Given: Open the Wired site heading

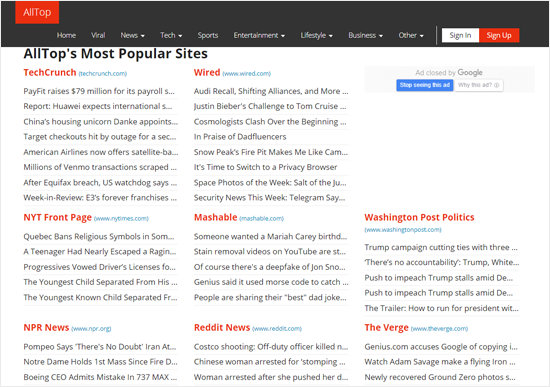Looking at the screenshot, I should click(207, 73).
